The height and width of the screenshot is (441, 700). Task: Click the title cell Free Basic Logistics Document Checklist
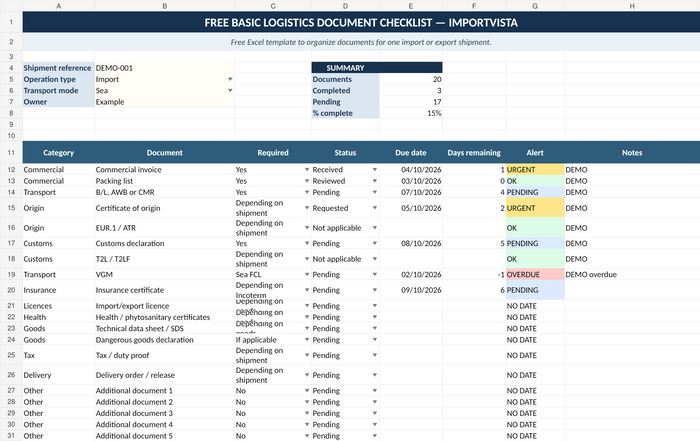pos(361,22)
